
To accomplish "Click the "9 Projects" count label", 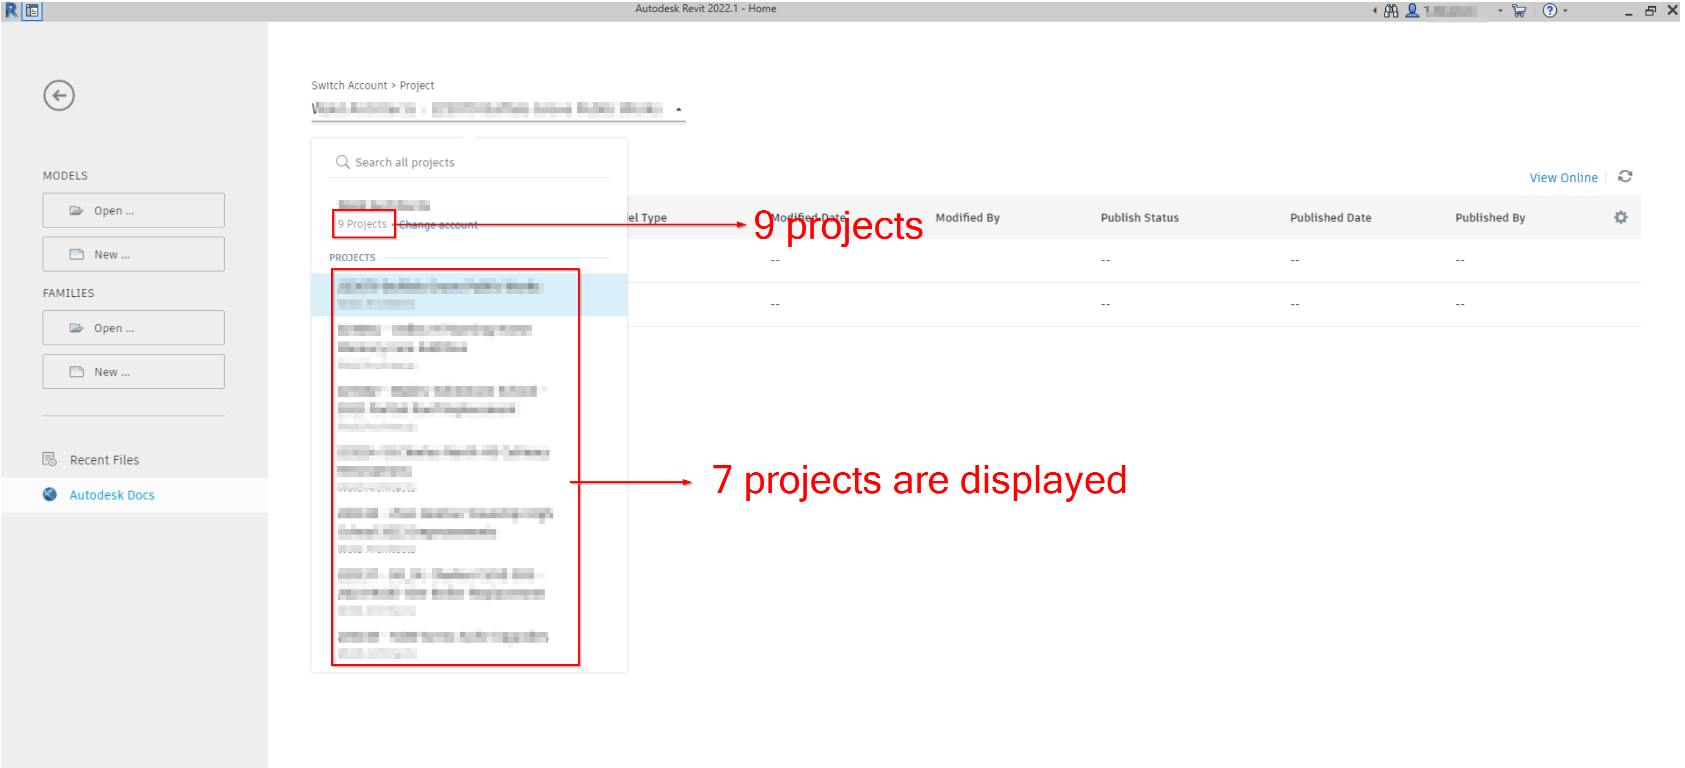I will tap(362, 224).
